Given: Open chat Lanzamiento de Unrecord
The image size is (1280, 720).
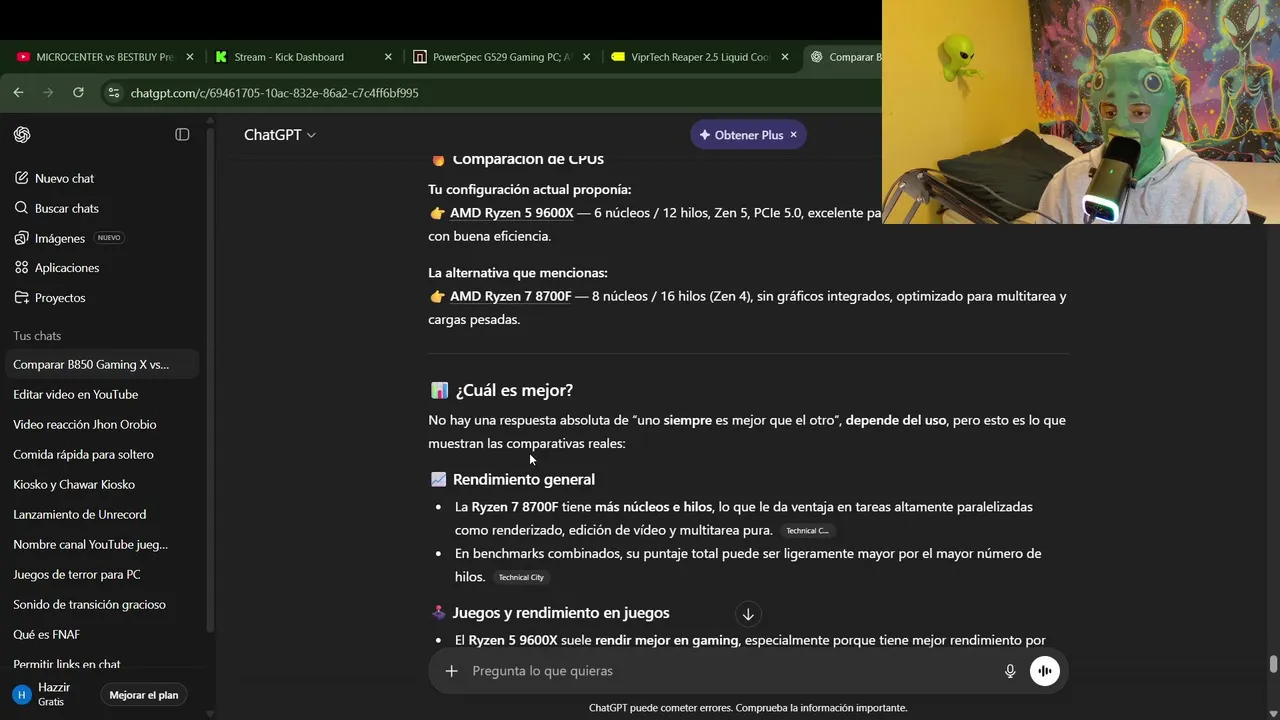Looking at the screenshot, I should click(x=80, y=514).
